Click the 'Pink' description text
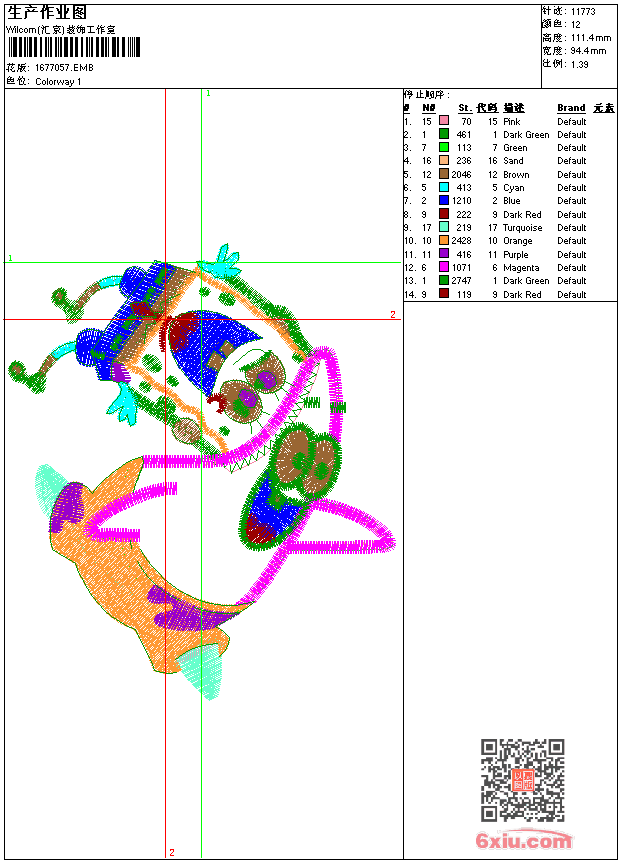This screenshot has width=620, height=860. coord(512,121)
